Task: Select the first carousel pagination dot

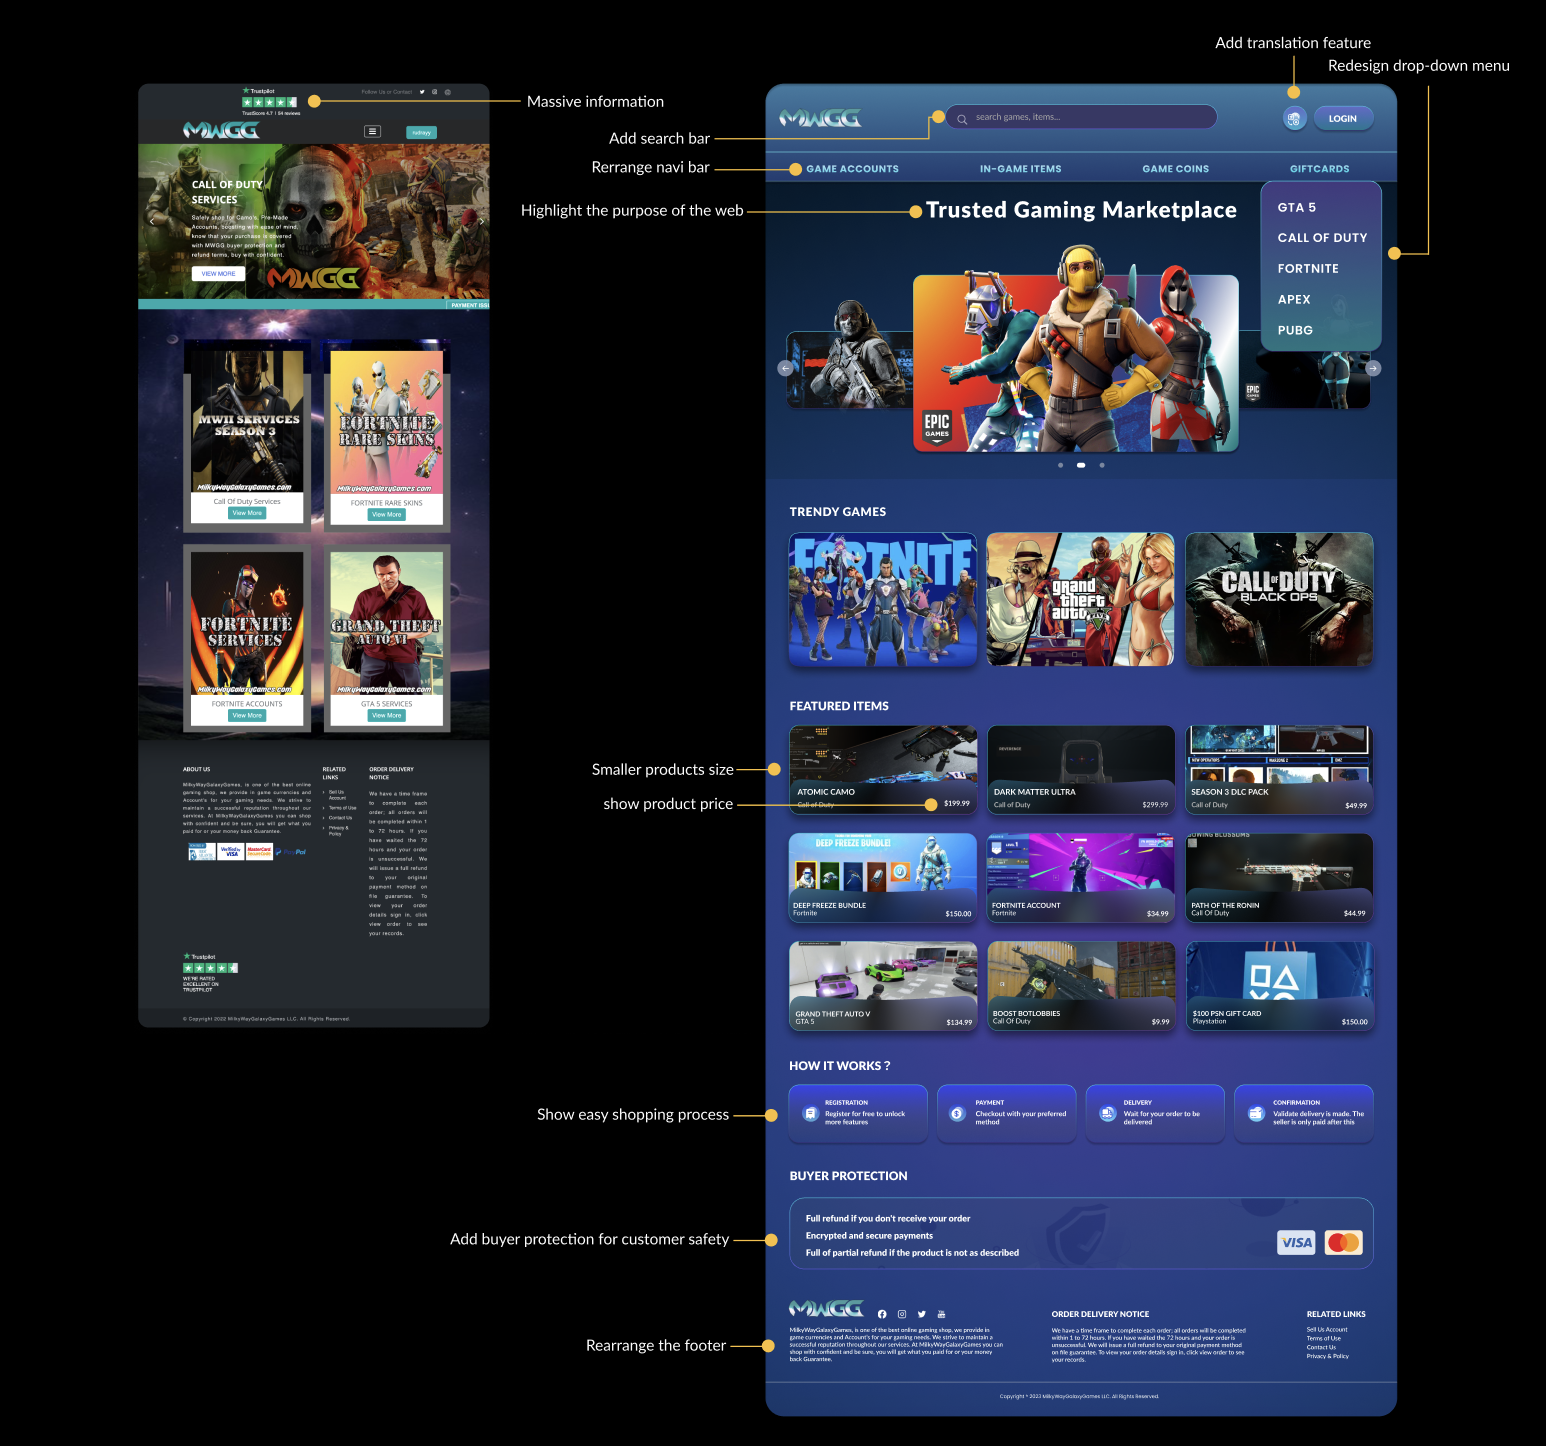Action: 1060,465
